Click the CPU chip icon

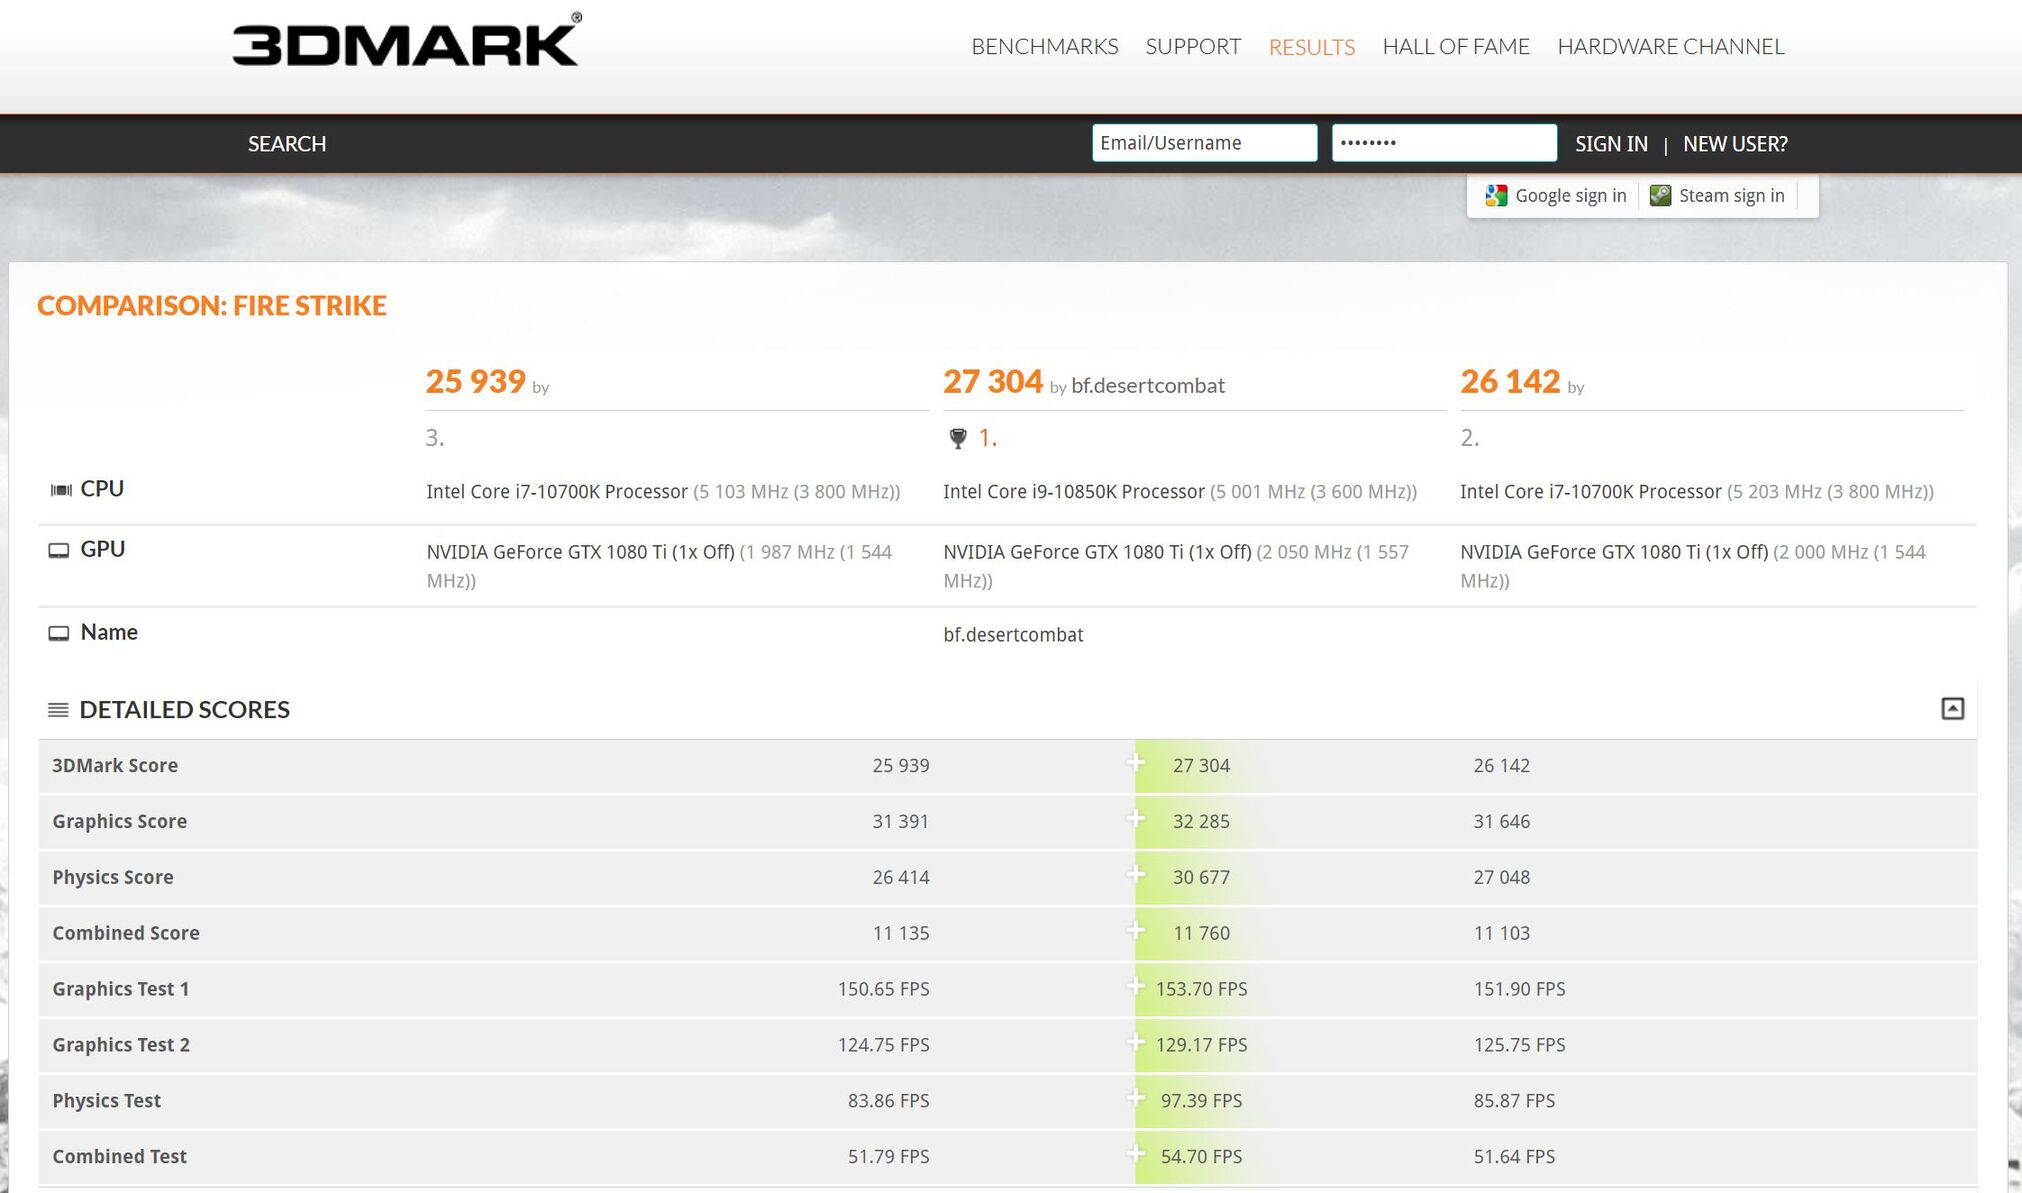point(61,490)
